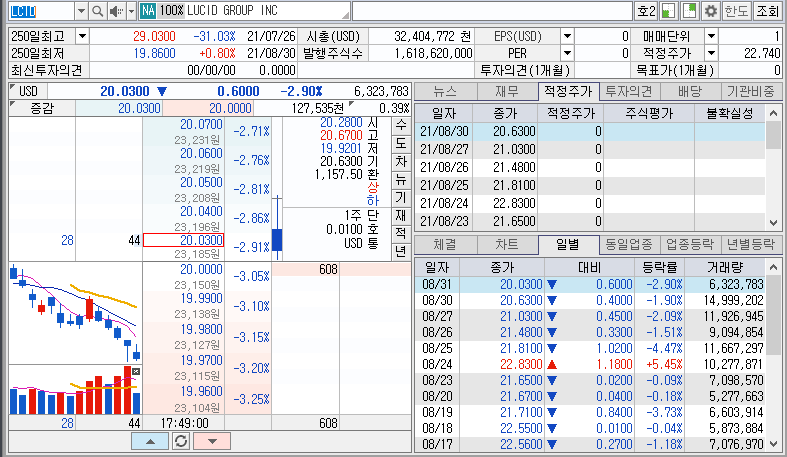Image resolution: width=787 pixels, height=457 pixels.
Task: Open the 매매단위 field dropdown
Action: tap(711, 36)
